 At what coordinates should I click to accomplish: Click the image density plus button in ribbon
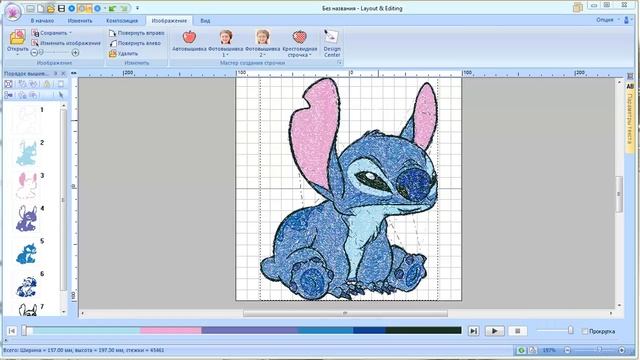tap(75, 53)
